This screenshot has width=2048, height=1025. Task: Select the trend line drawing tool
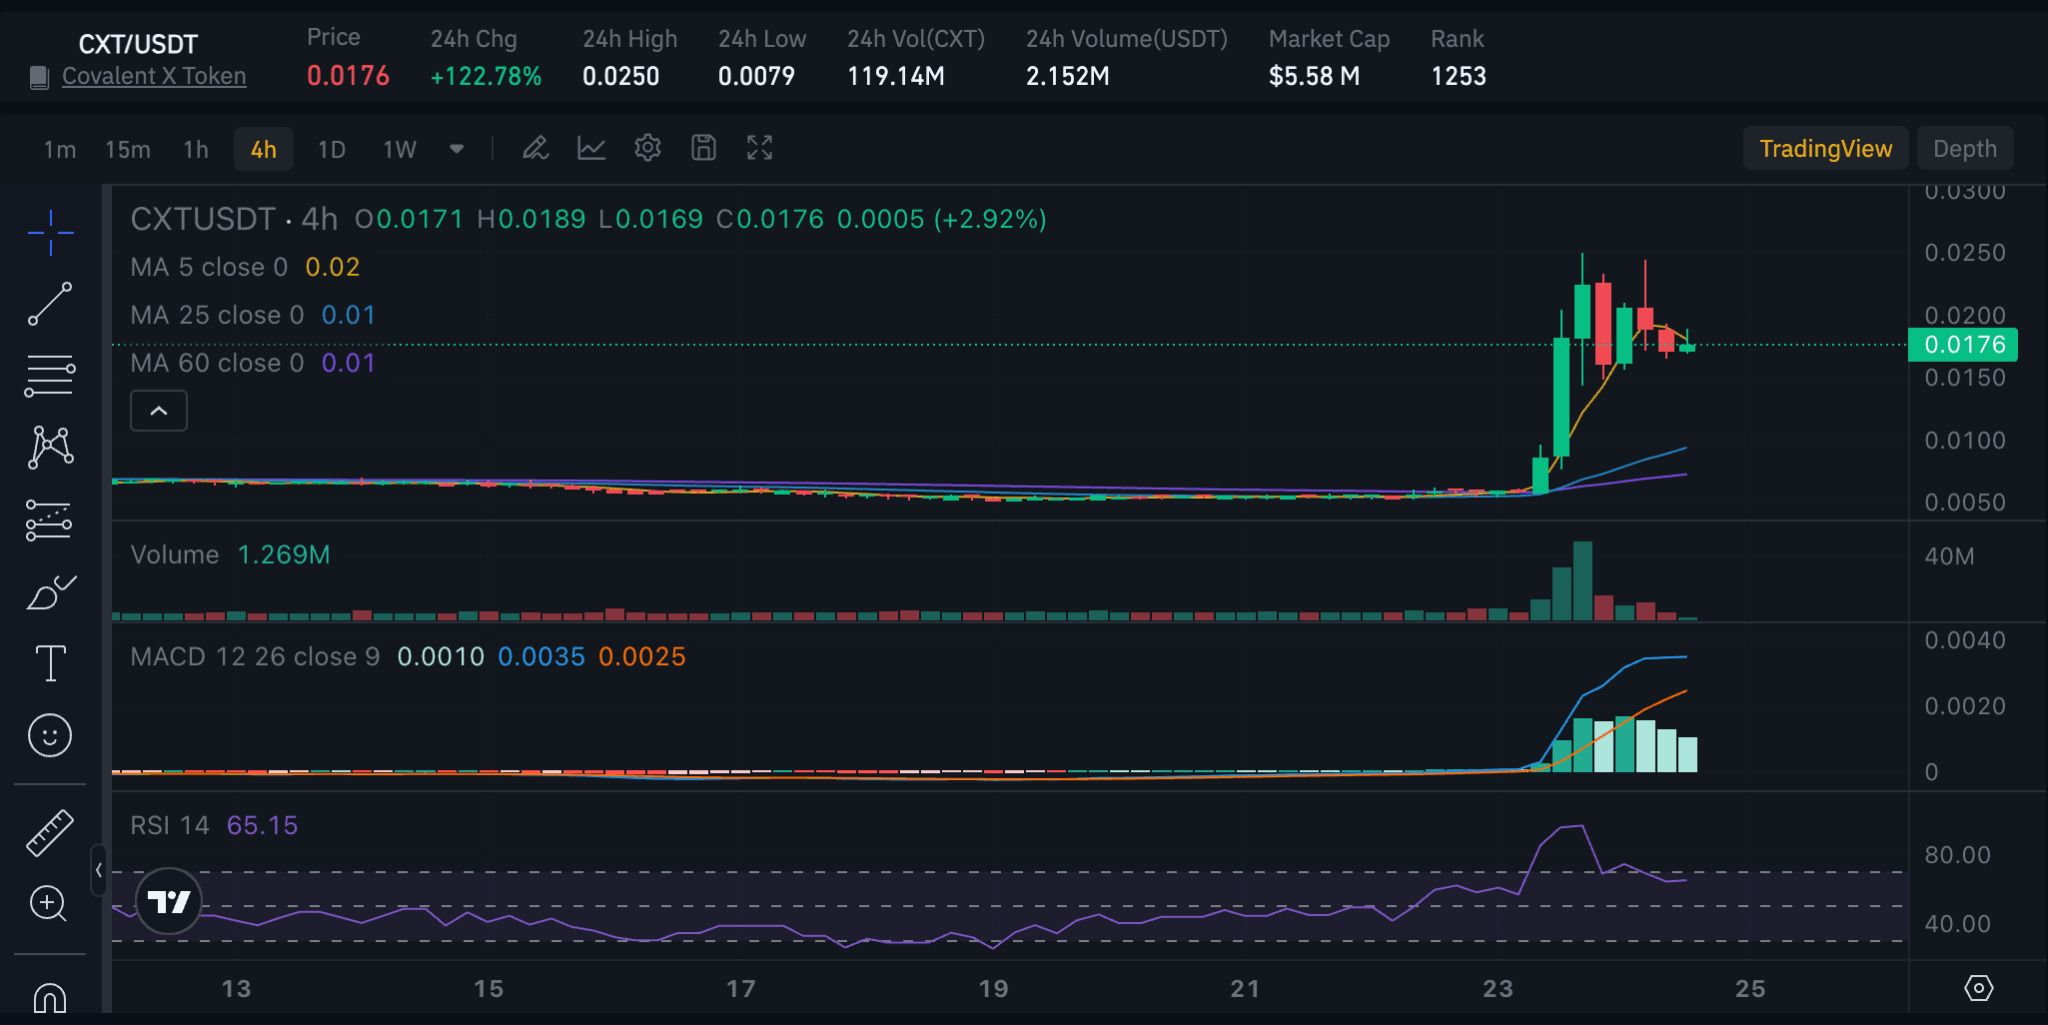point(50,302)
